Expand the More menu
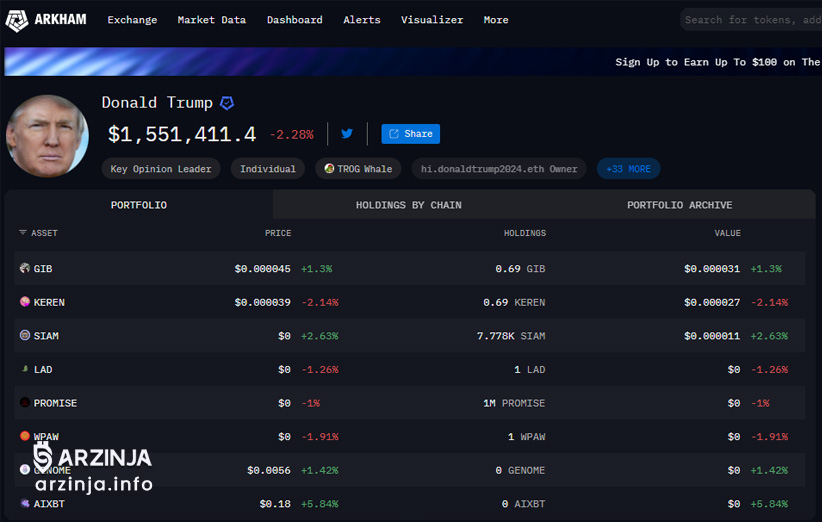 pos(496,20)
